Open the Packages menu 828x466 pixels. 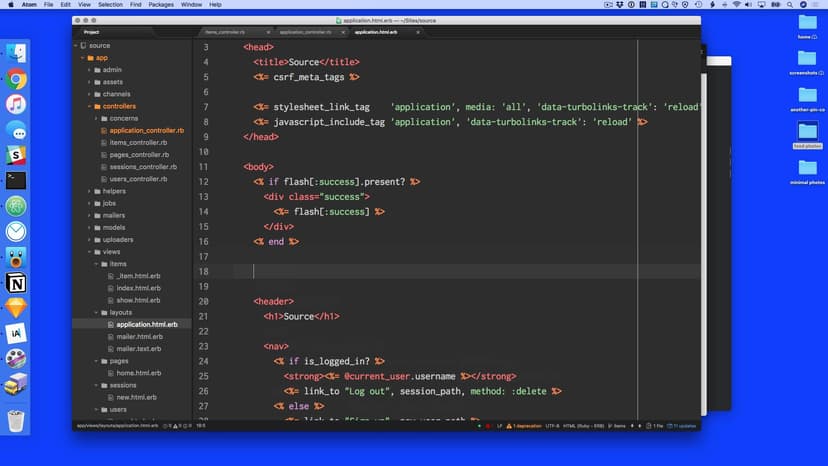coord(160,5)
